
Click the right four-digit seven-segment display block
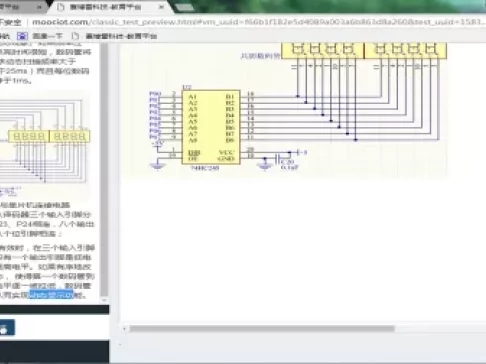coord(406,51)
